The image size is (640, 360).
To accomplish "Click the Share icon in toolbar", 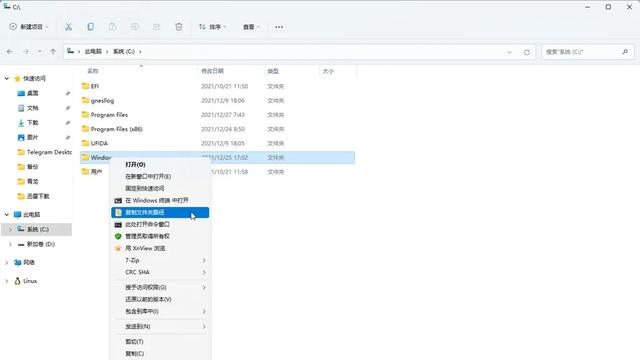I will (x=156, y=27).
